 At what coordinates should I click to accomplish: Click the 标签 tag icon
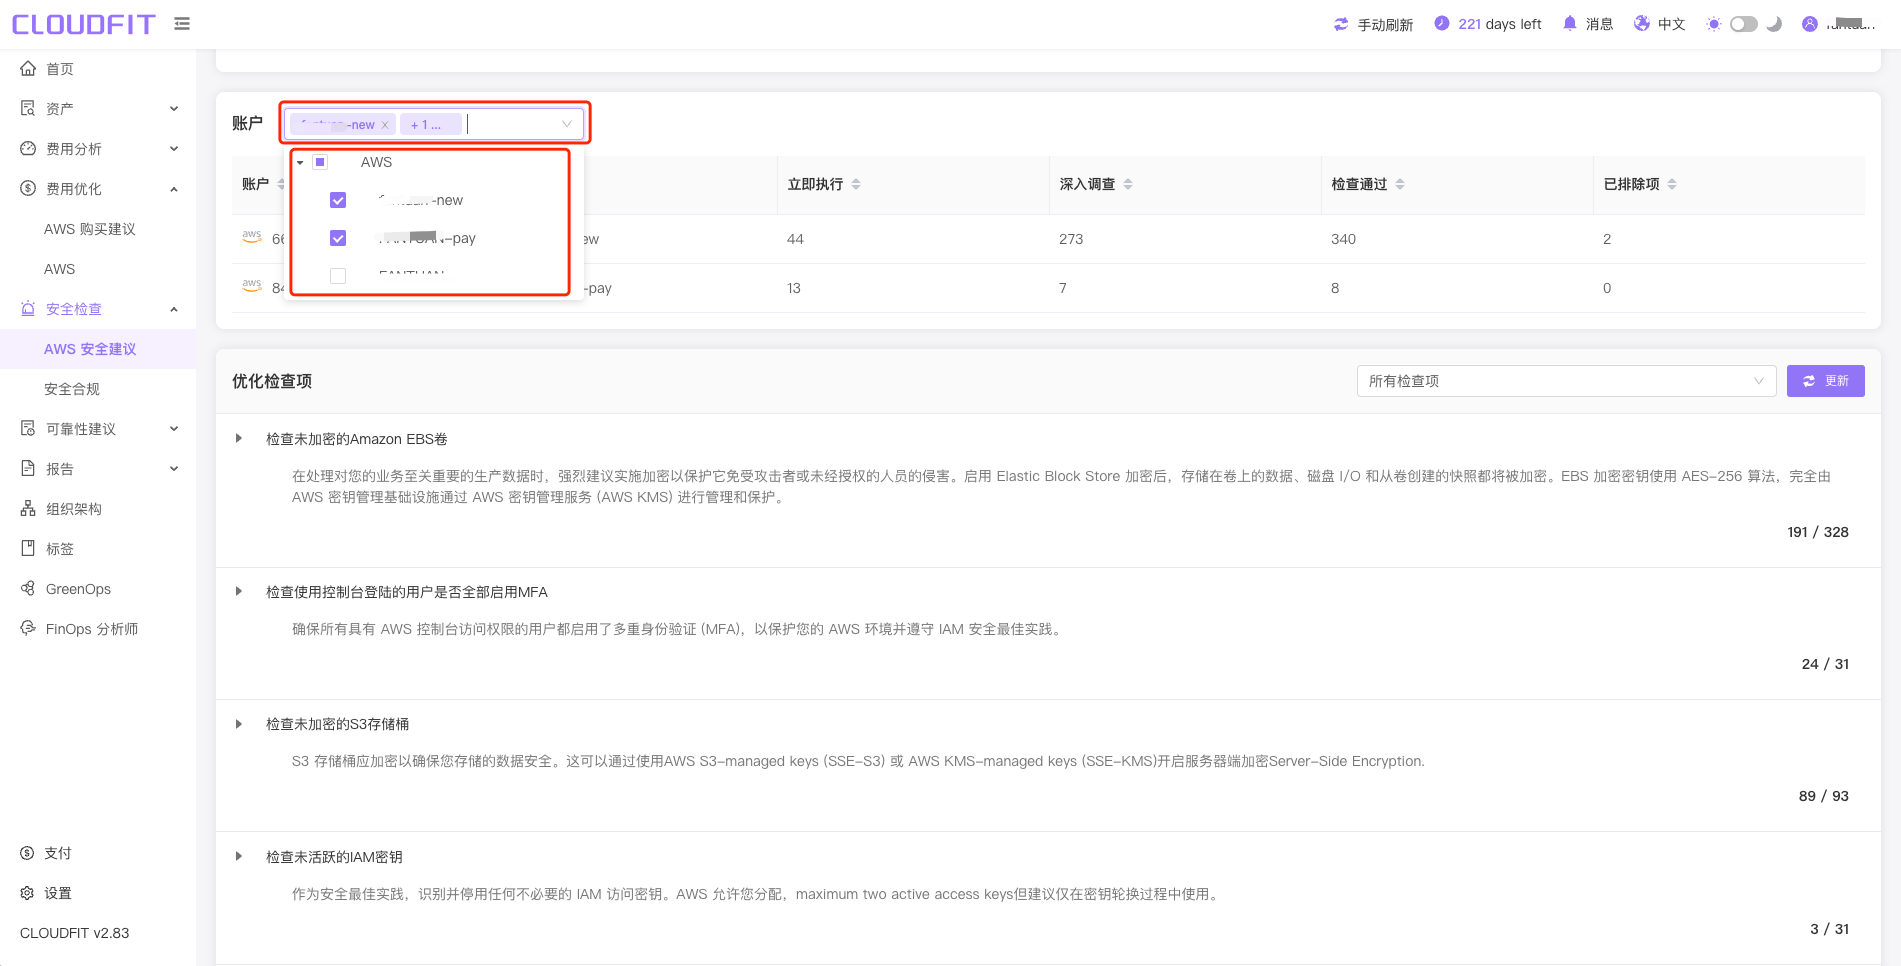[28, 549]
